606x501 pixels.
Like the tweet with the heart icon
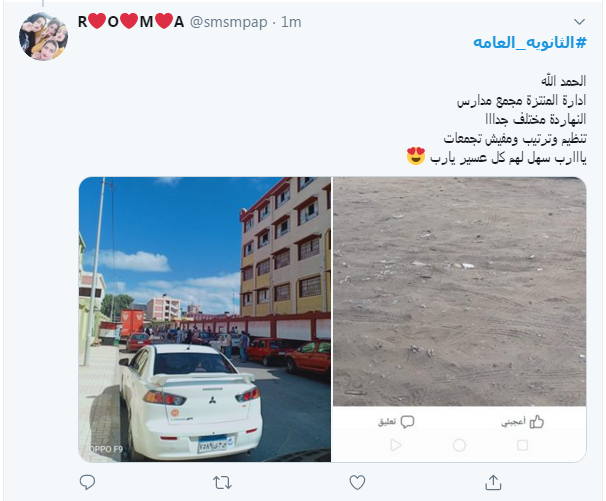click(x=357, y=482)
